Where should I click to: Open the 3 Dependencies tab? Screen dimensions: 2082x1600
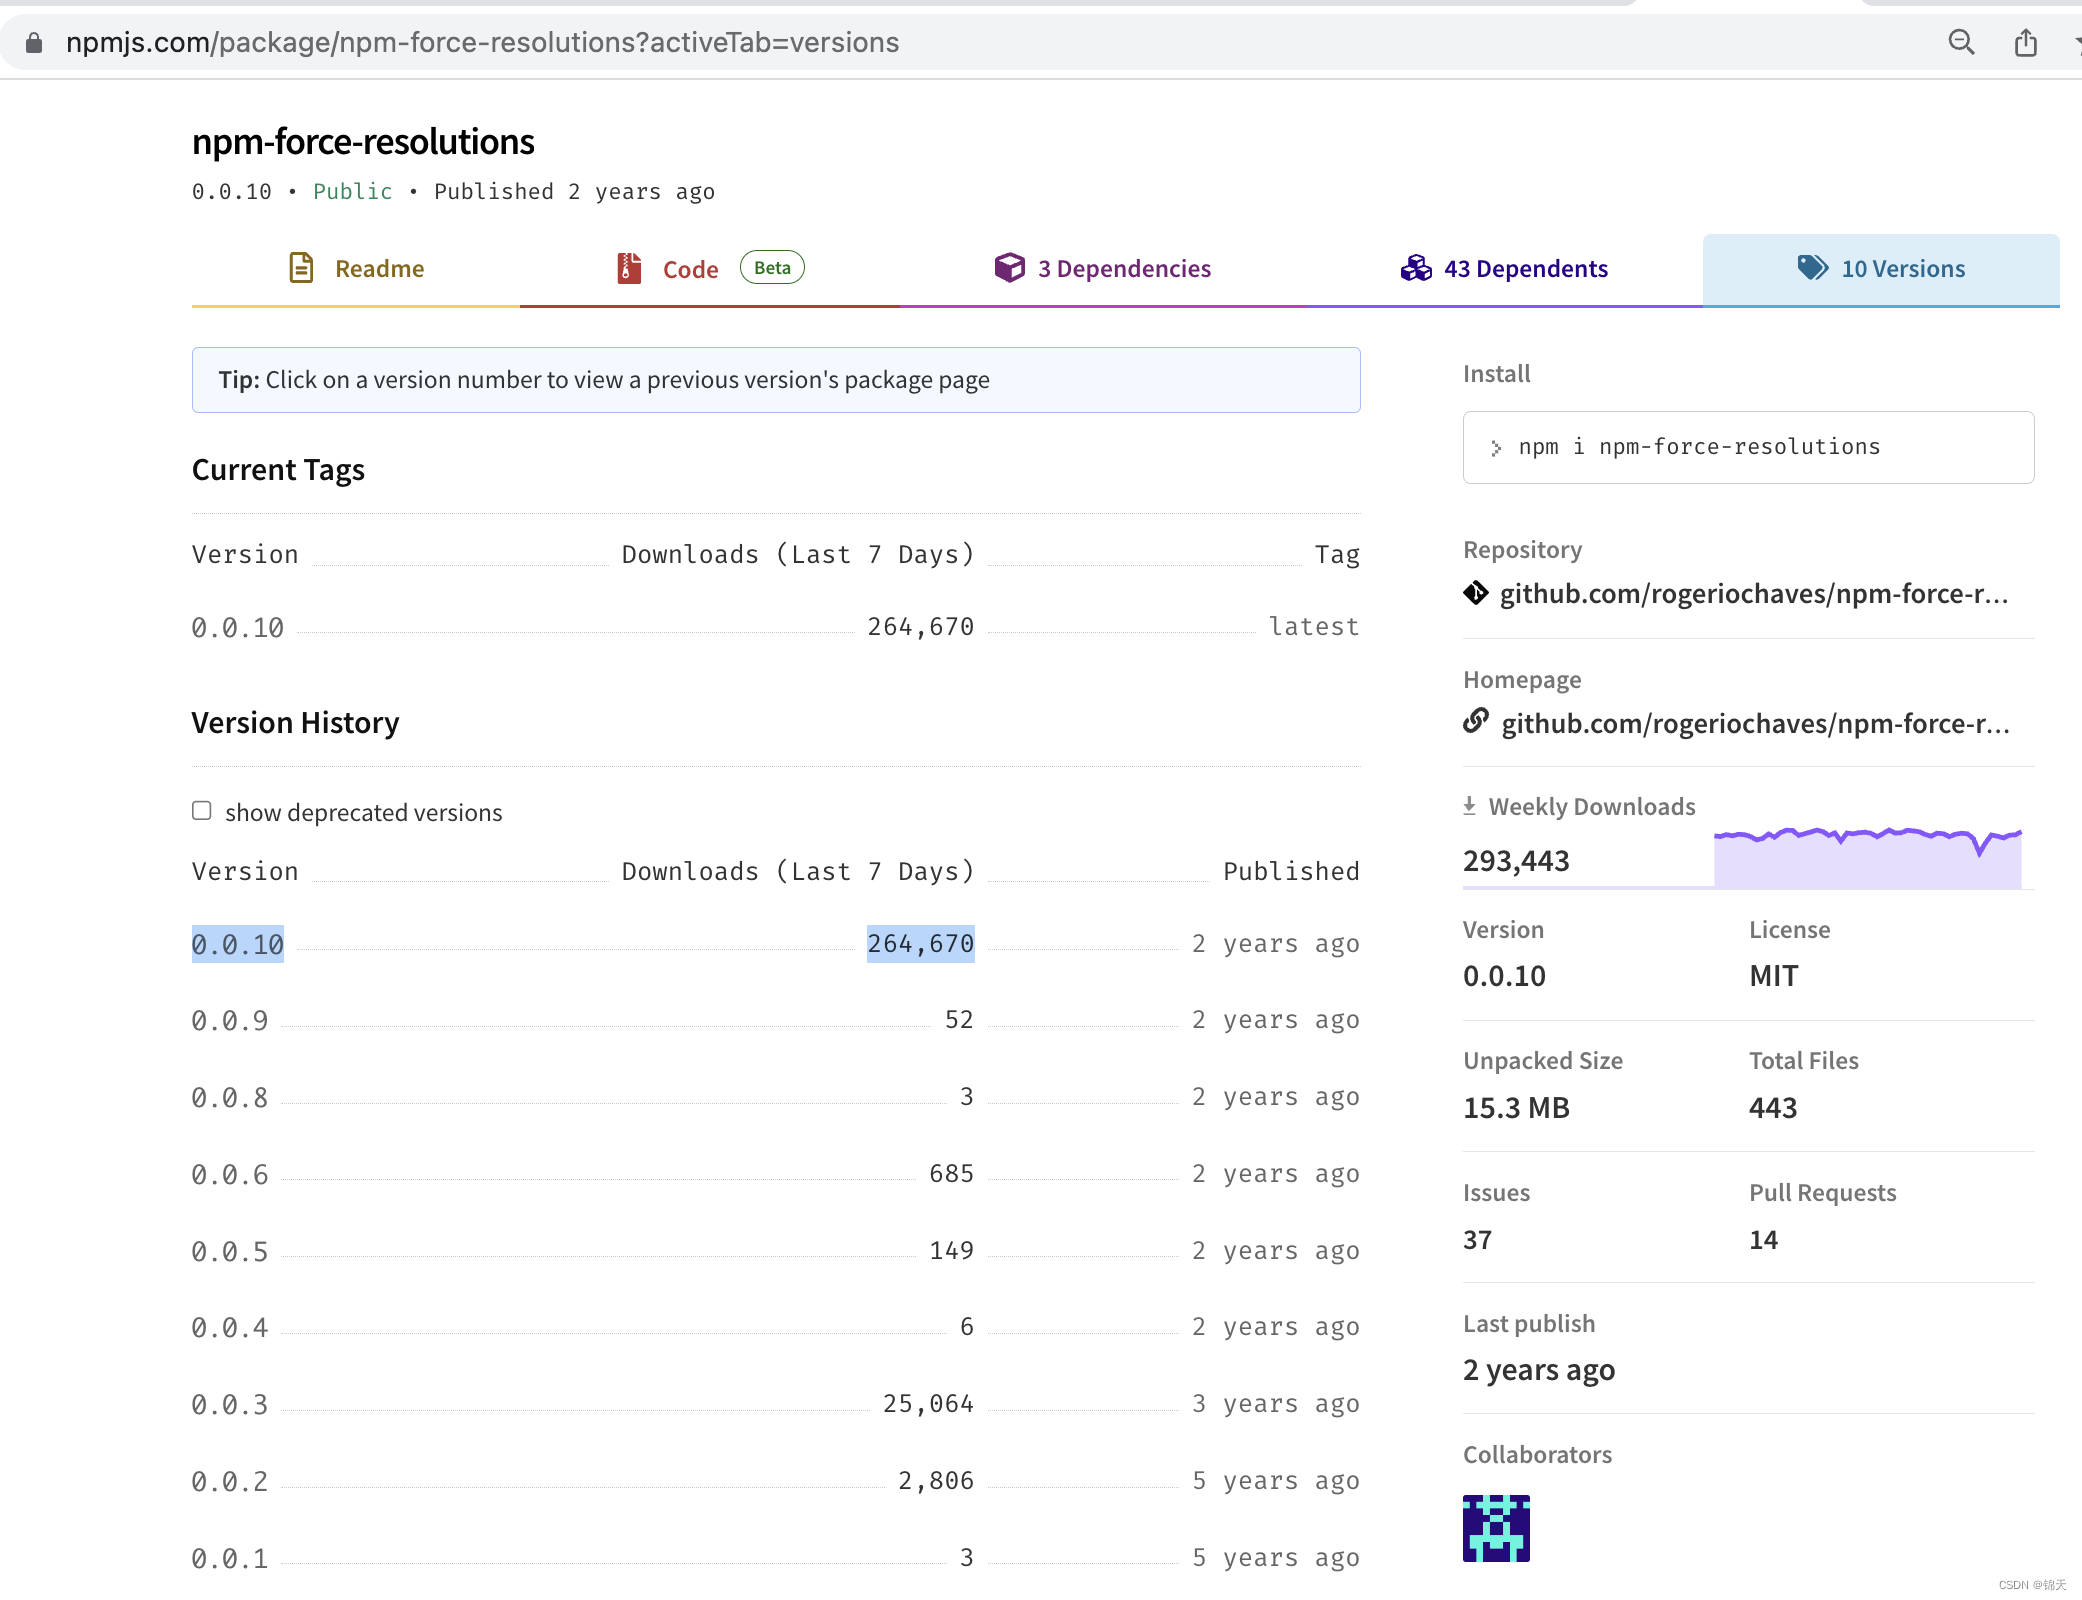pos(1102,268)
